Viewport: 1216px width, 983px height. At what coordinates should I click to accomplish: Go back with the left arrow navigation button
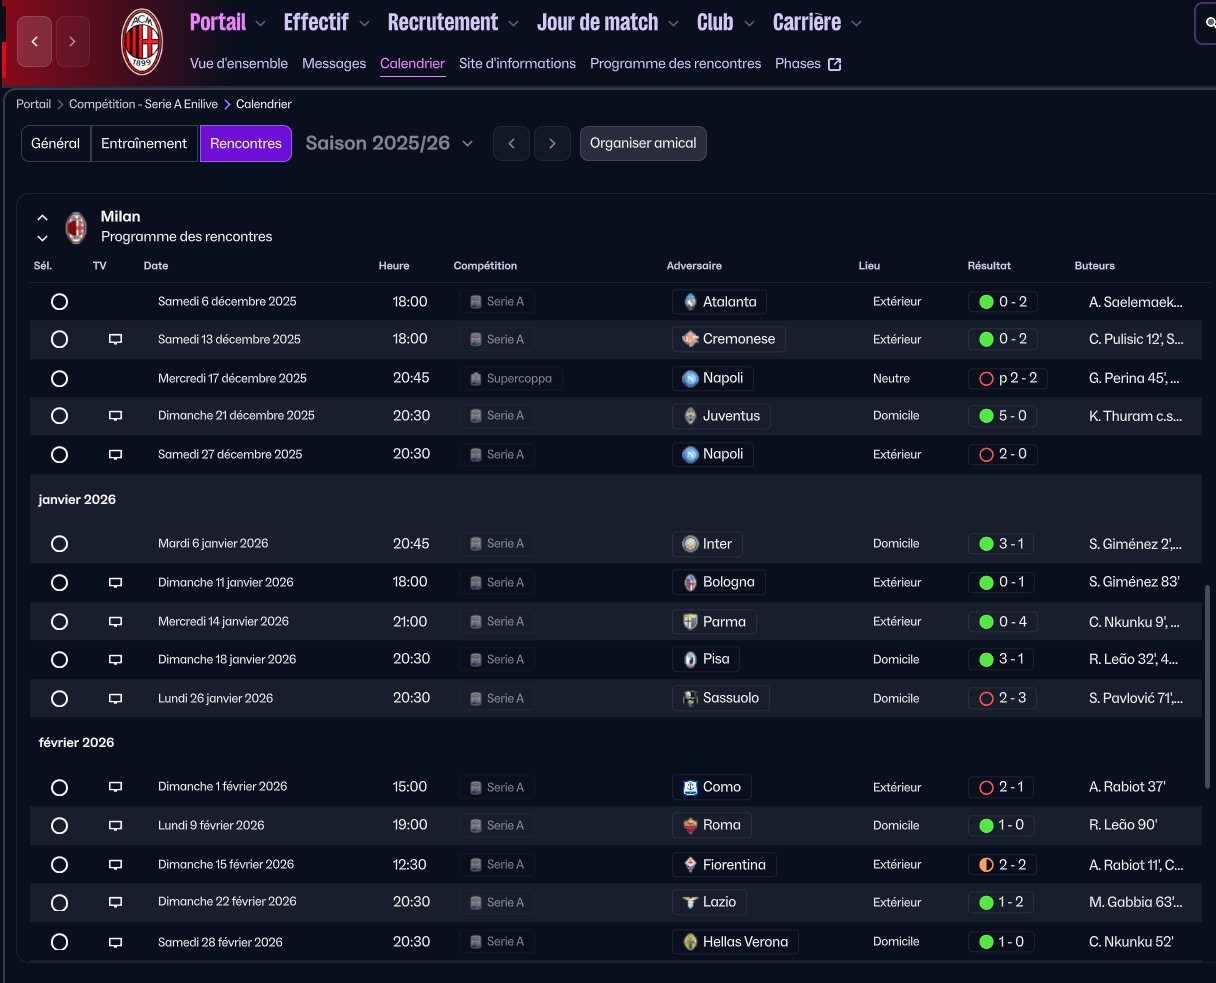point(34,42)
